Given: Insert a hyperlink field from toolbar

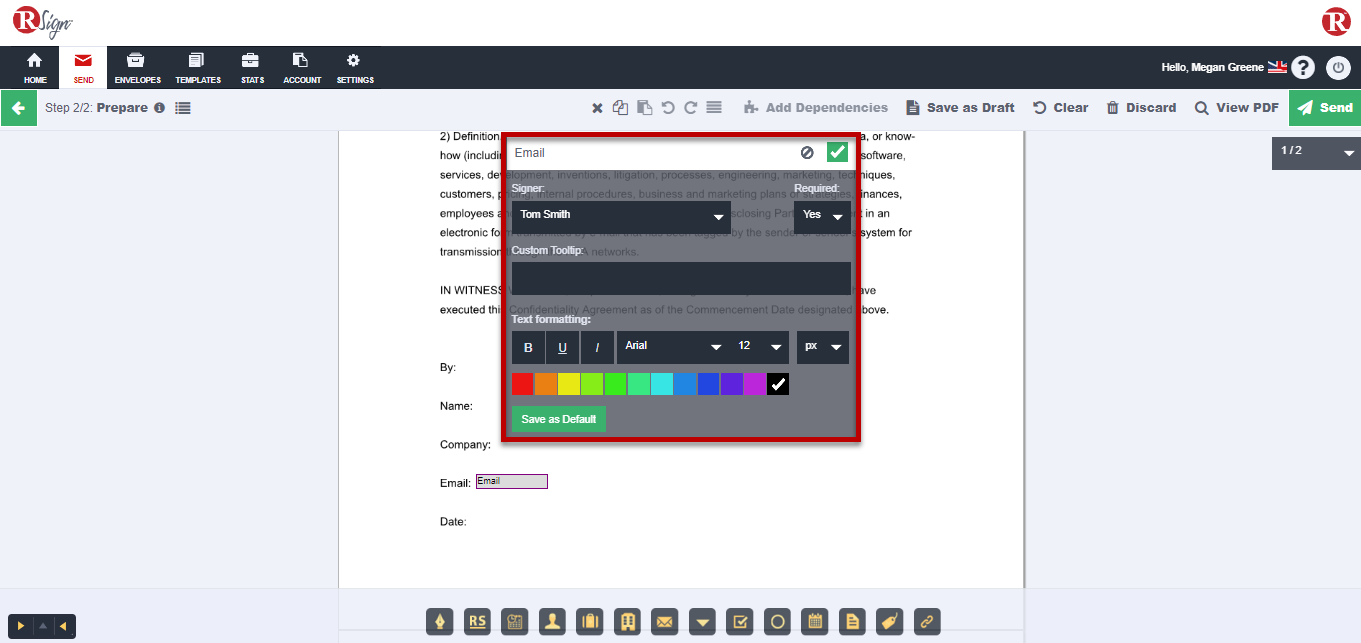Looking at the screenshot, I should pyautogui.click(x=926, y=621).
